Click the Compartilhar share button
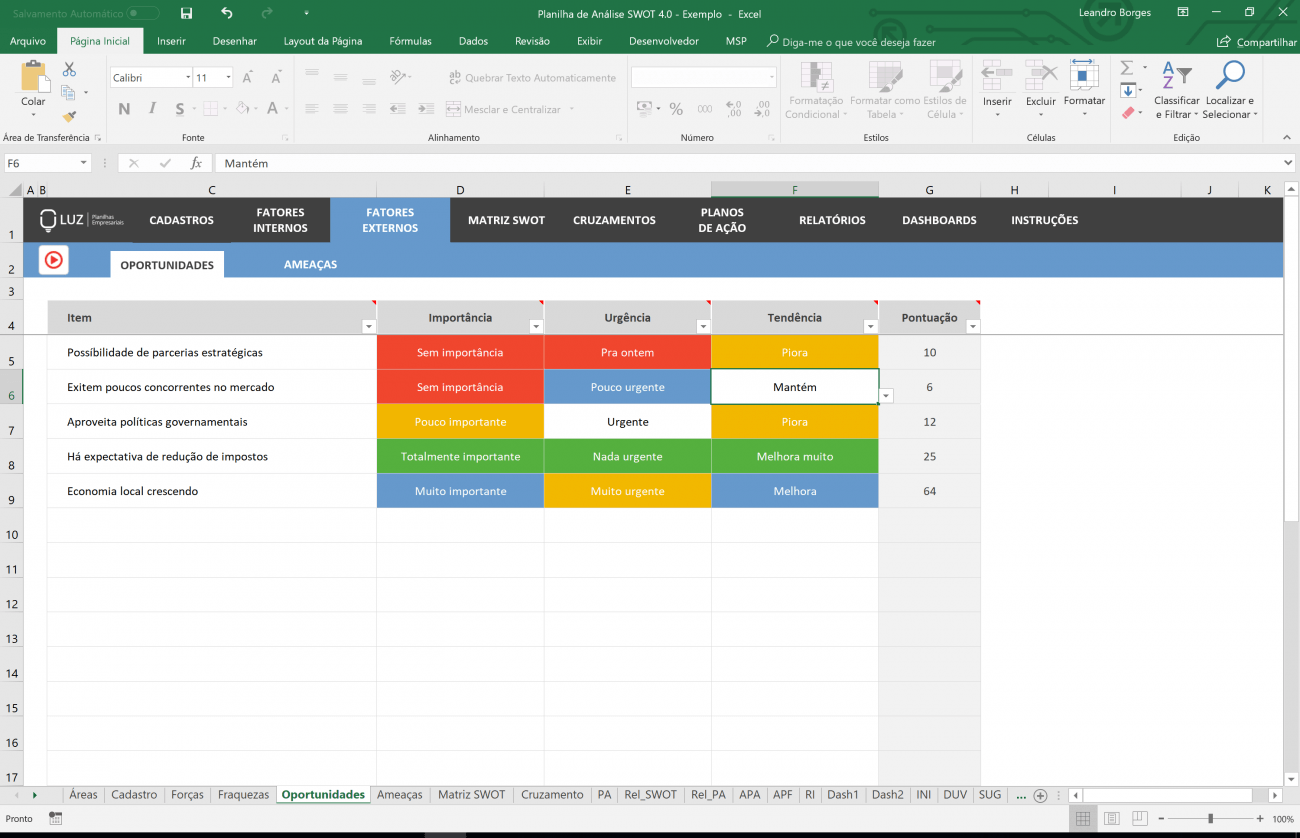 pos(1256,42)
